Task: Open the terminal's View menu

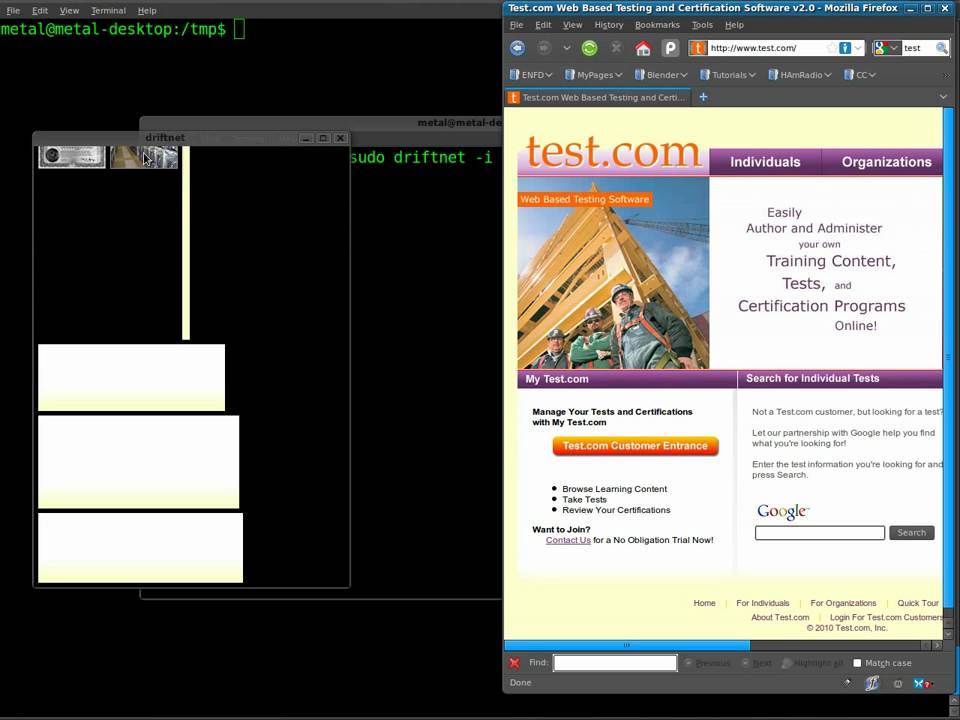Action: [69, 10]
